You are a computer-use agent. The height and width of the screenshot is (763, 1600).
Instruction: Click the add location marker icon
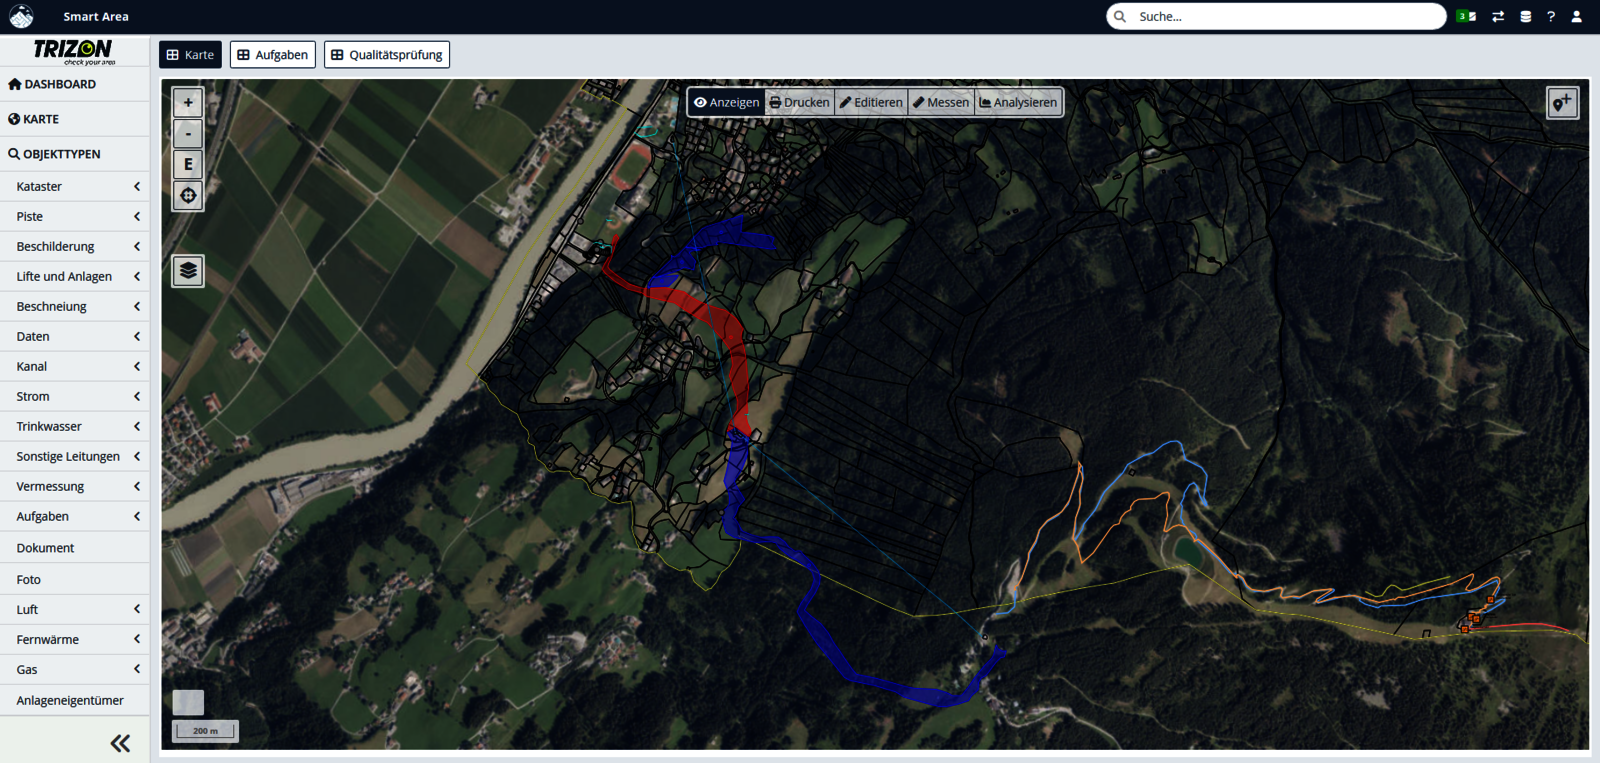pos(1562,103)
